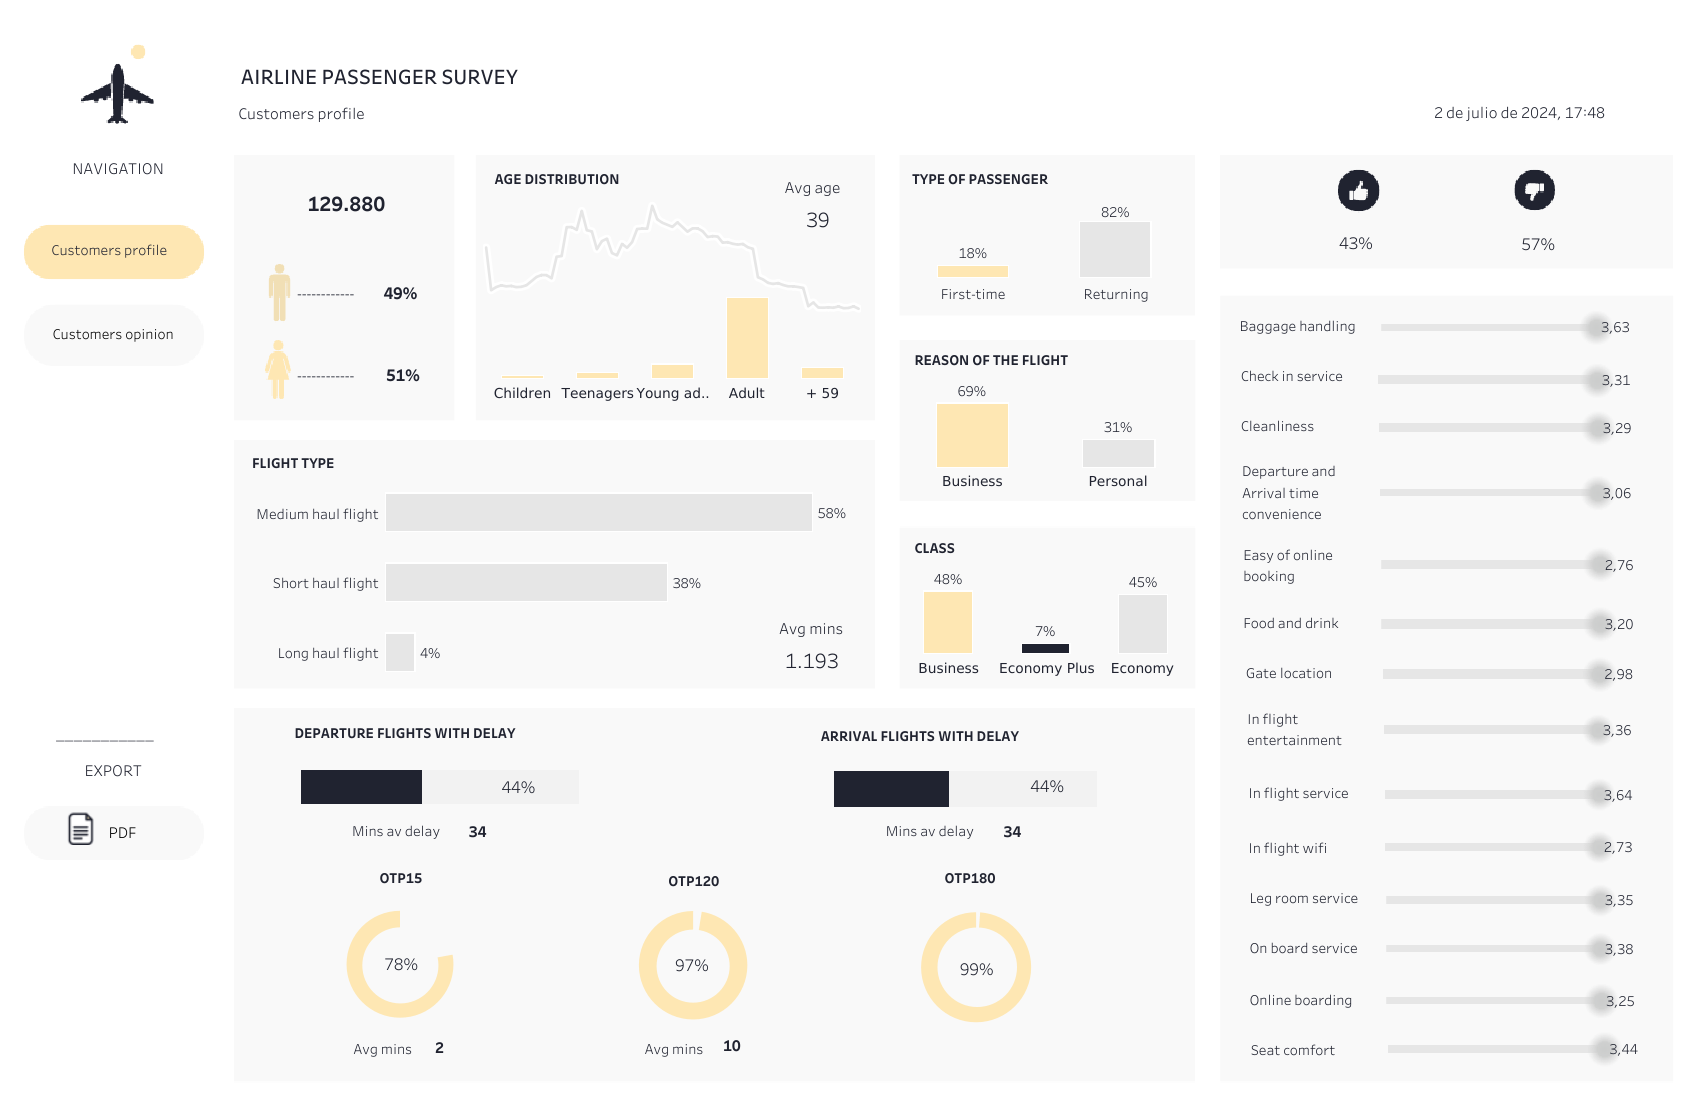Screen dimensions: 1706x1111
Task: Click the OTP180 donut chart
Action: point(975,967)
